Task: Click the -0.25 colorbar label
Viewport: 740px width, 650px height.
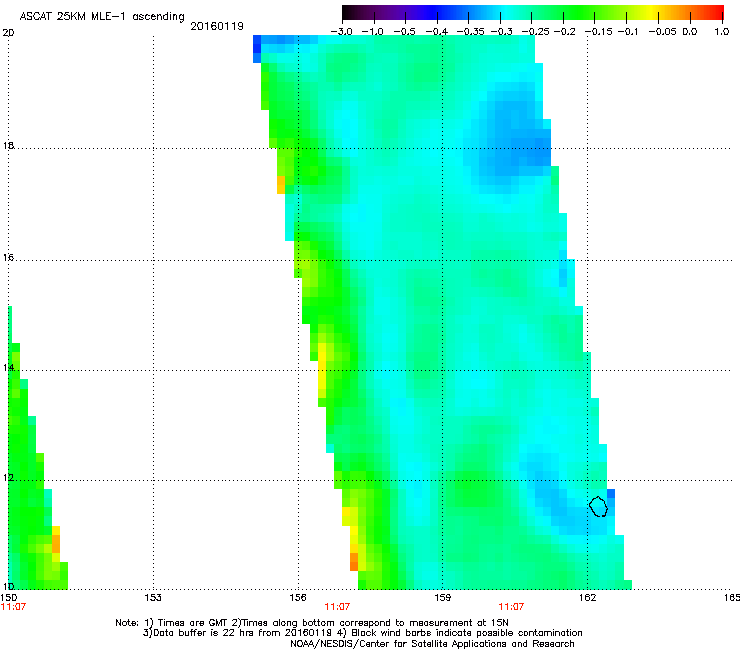Action: [x=535, y=32]
